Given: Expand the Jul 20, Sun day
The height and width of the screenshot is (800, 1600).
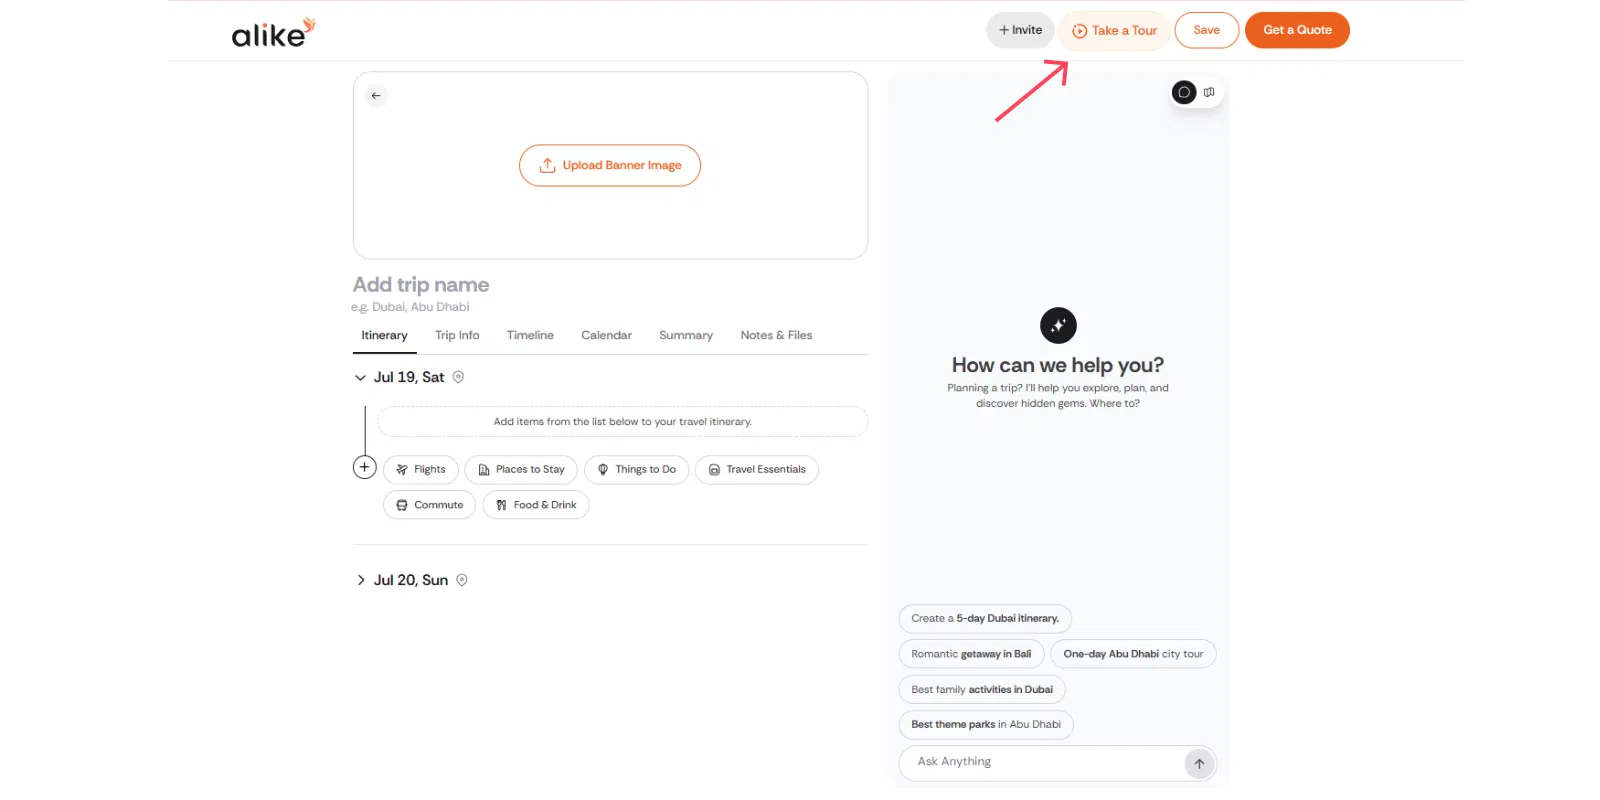Looking at the screenshot, I should tap(361, 580).
